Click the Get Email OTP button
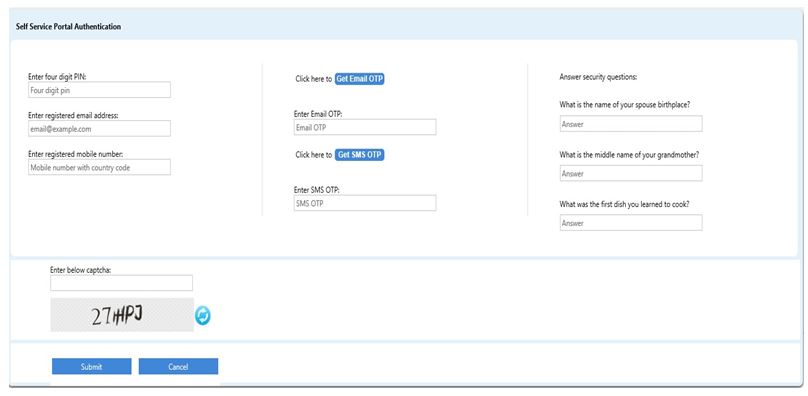Screen dimensions: 808x396 [360, 79]
